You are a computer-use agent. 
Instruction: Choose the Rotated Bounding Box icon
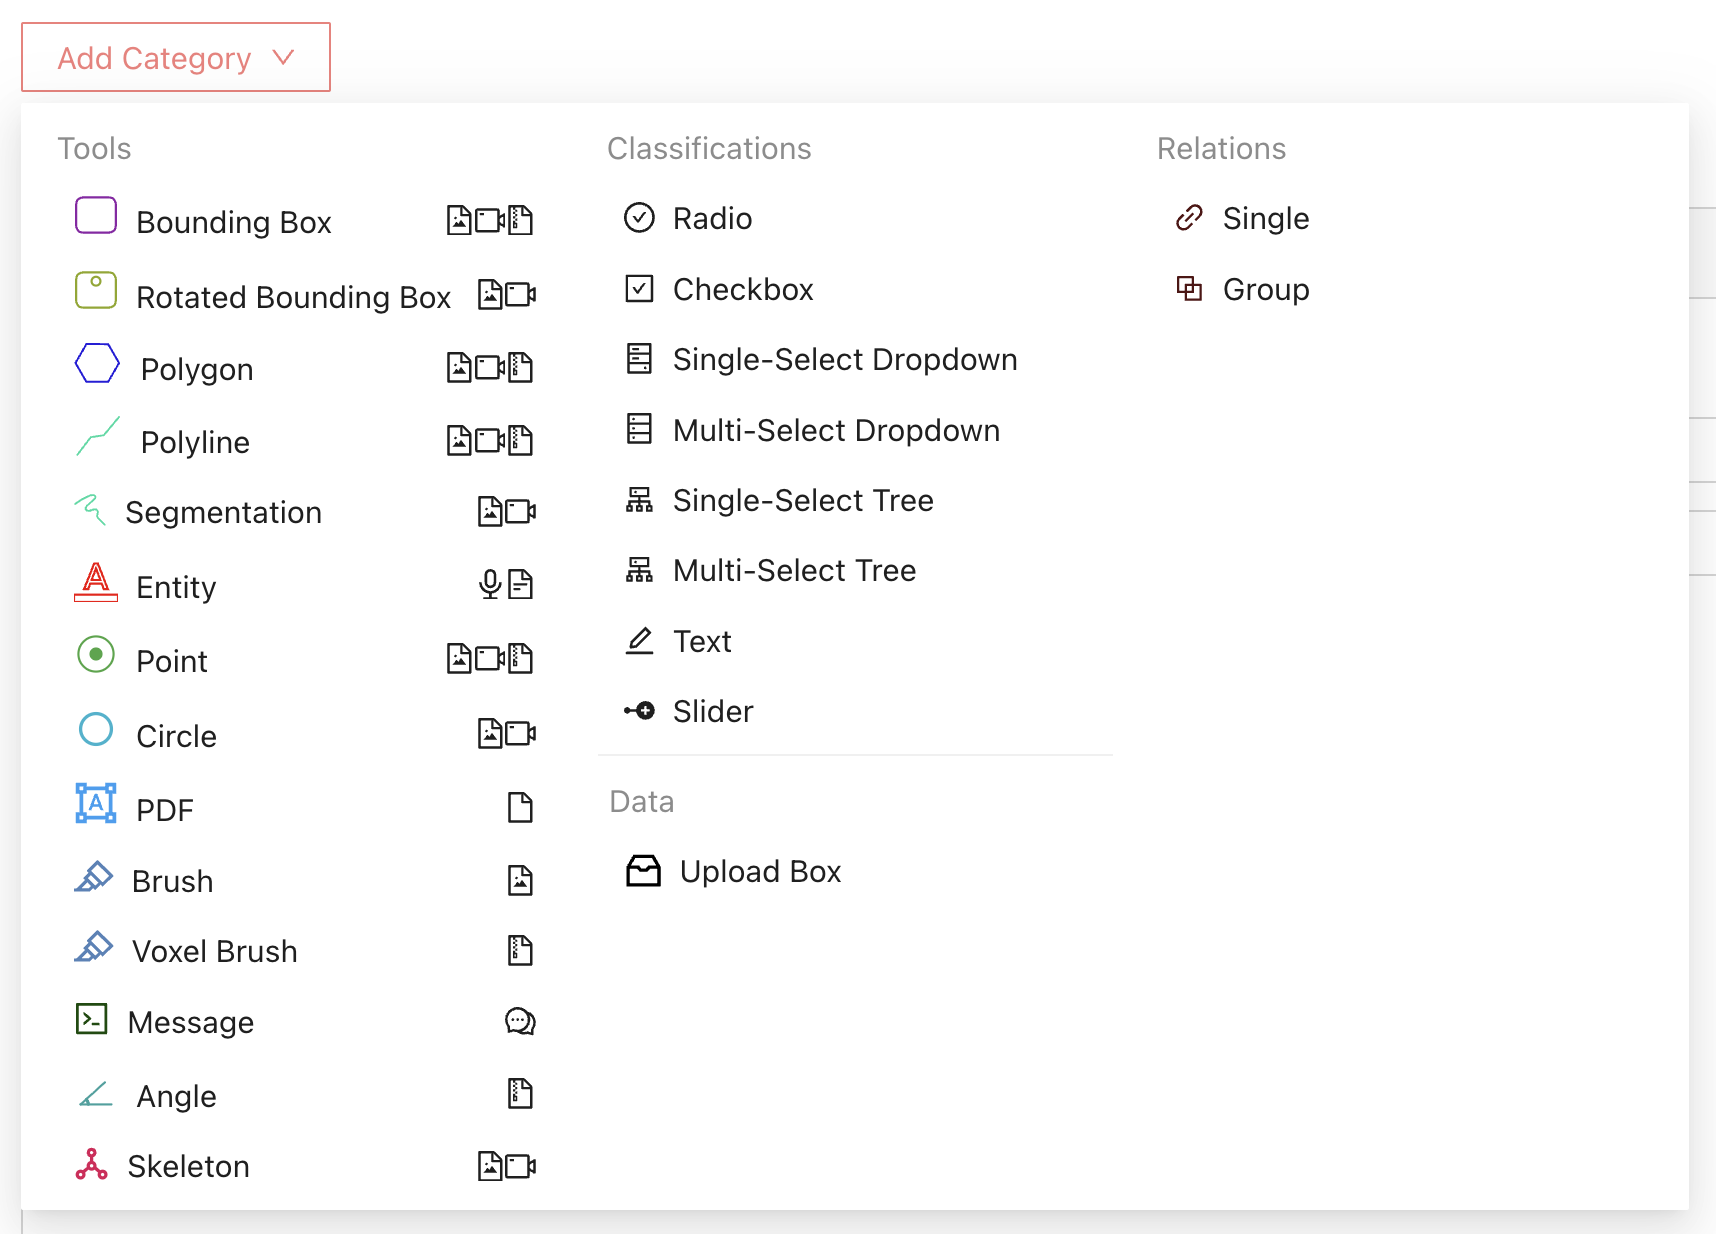click(96, 290)
